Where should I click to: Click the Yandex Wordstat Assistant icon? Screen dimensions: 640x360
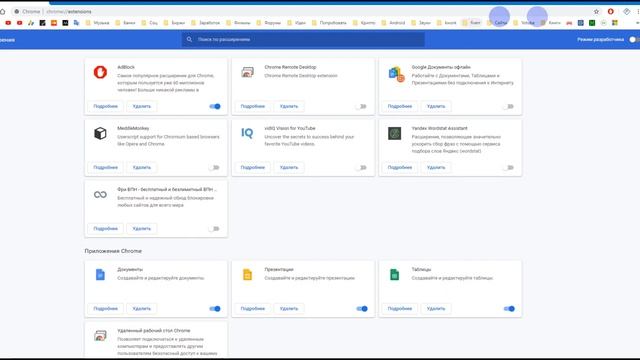394,133
